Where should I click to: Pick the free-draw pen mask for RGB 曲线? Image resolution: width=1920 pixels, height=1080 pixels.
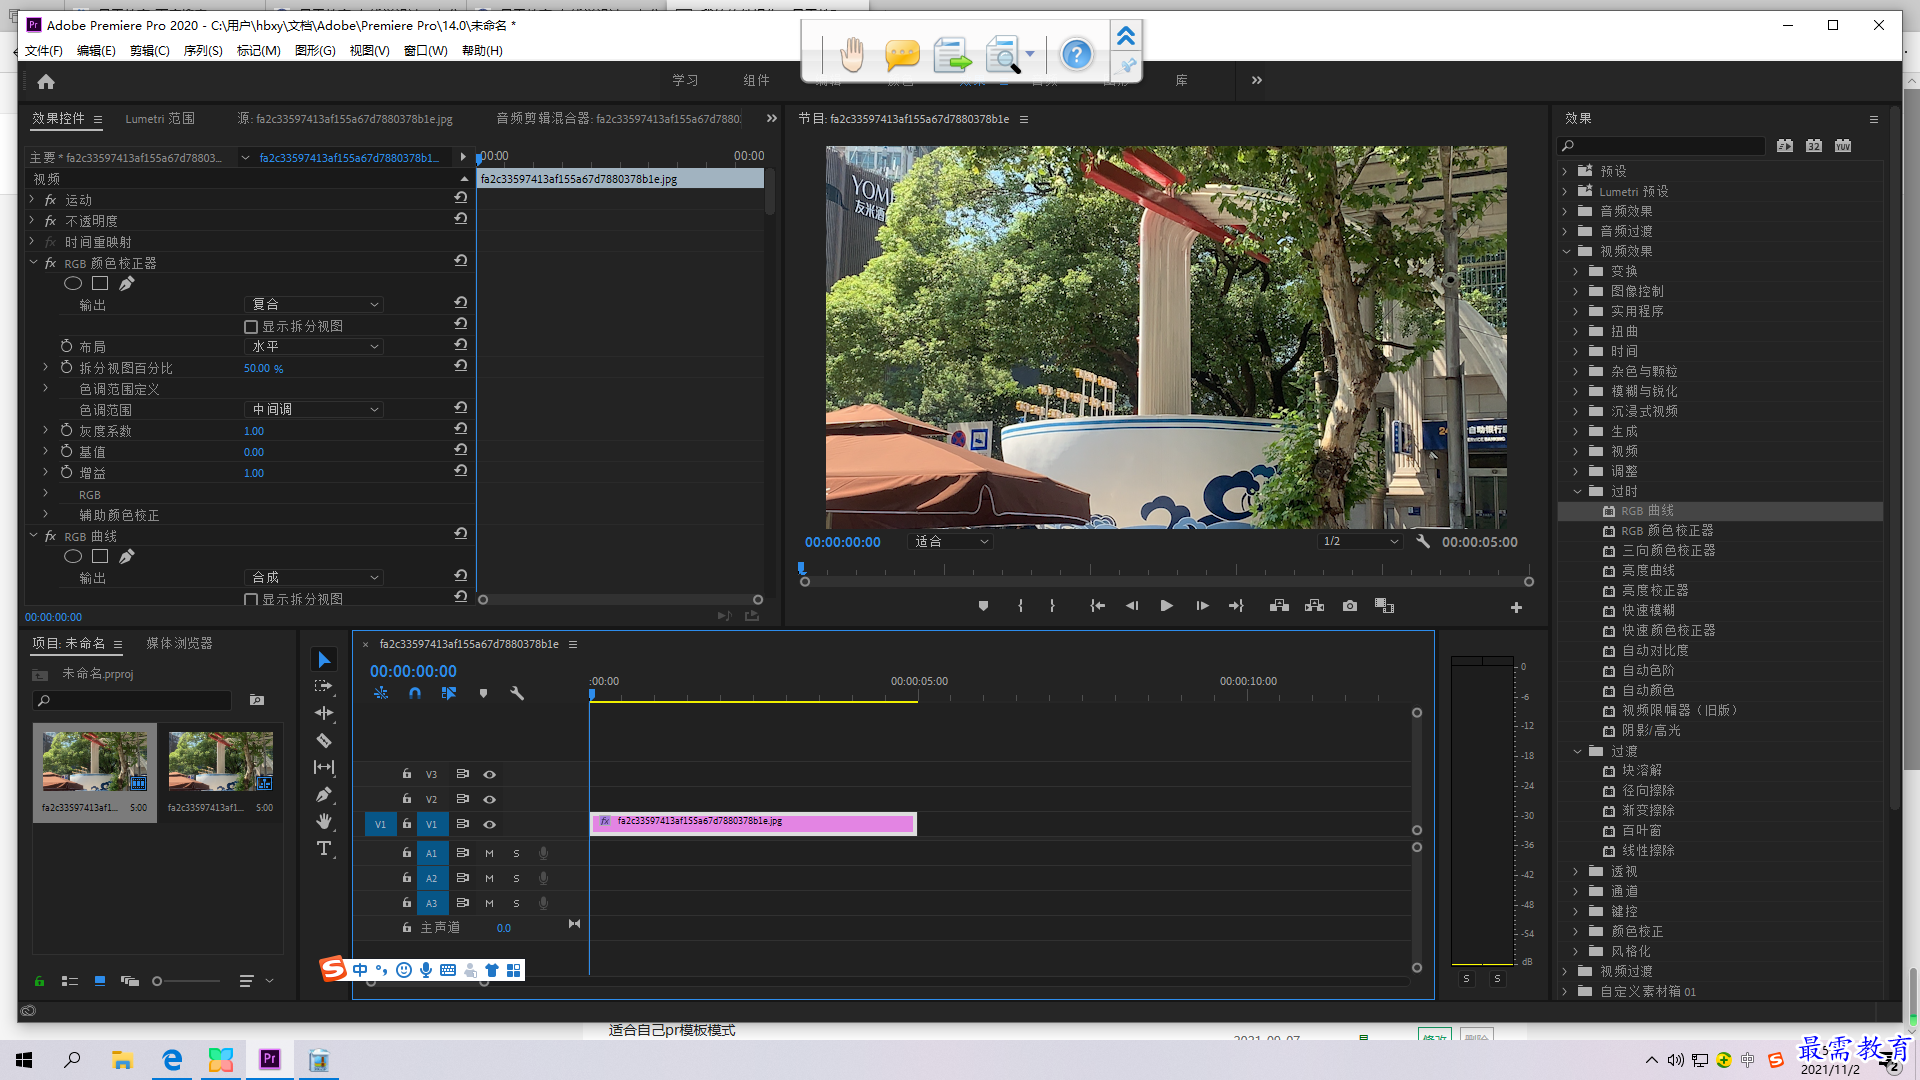(127, 556)
